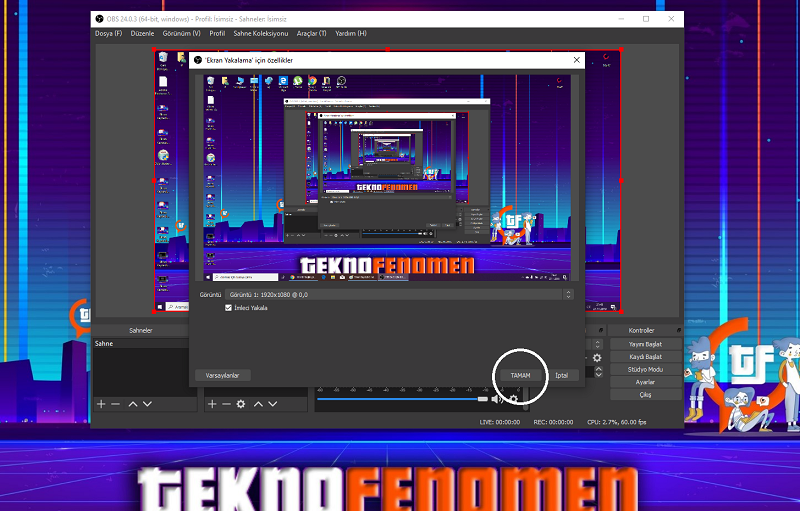Move the scene down with the arrow icon
Image resolution: width=800 pixels, height=511 pixels.
pos(147,404)
